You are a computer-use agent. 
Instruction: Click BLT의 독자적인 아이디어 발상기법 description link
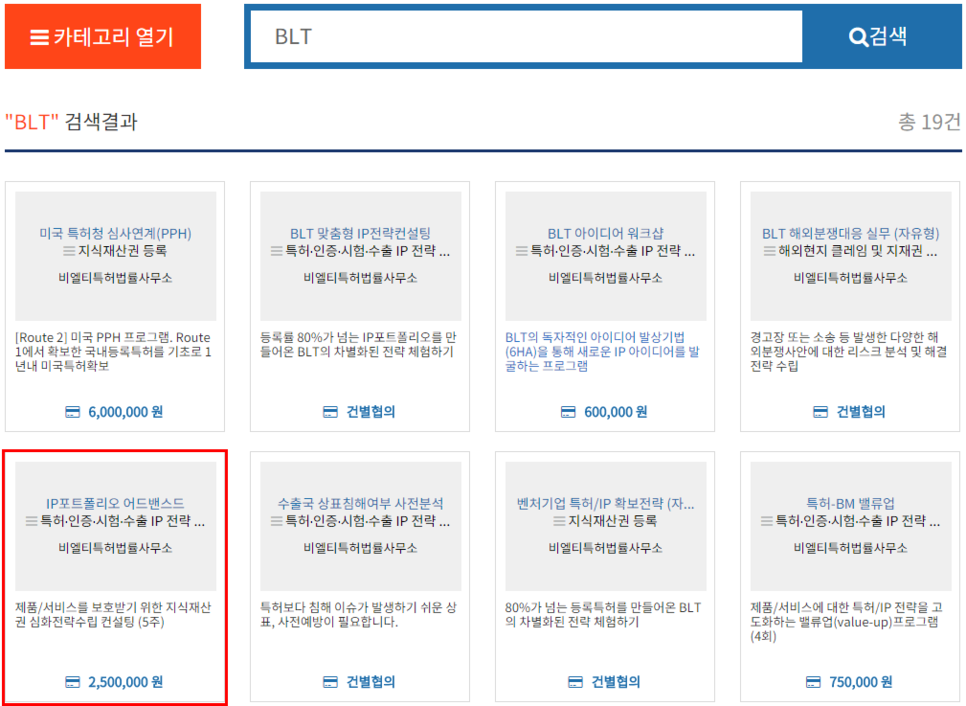pos(603,352)
